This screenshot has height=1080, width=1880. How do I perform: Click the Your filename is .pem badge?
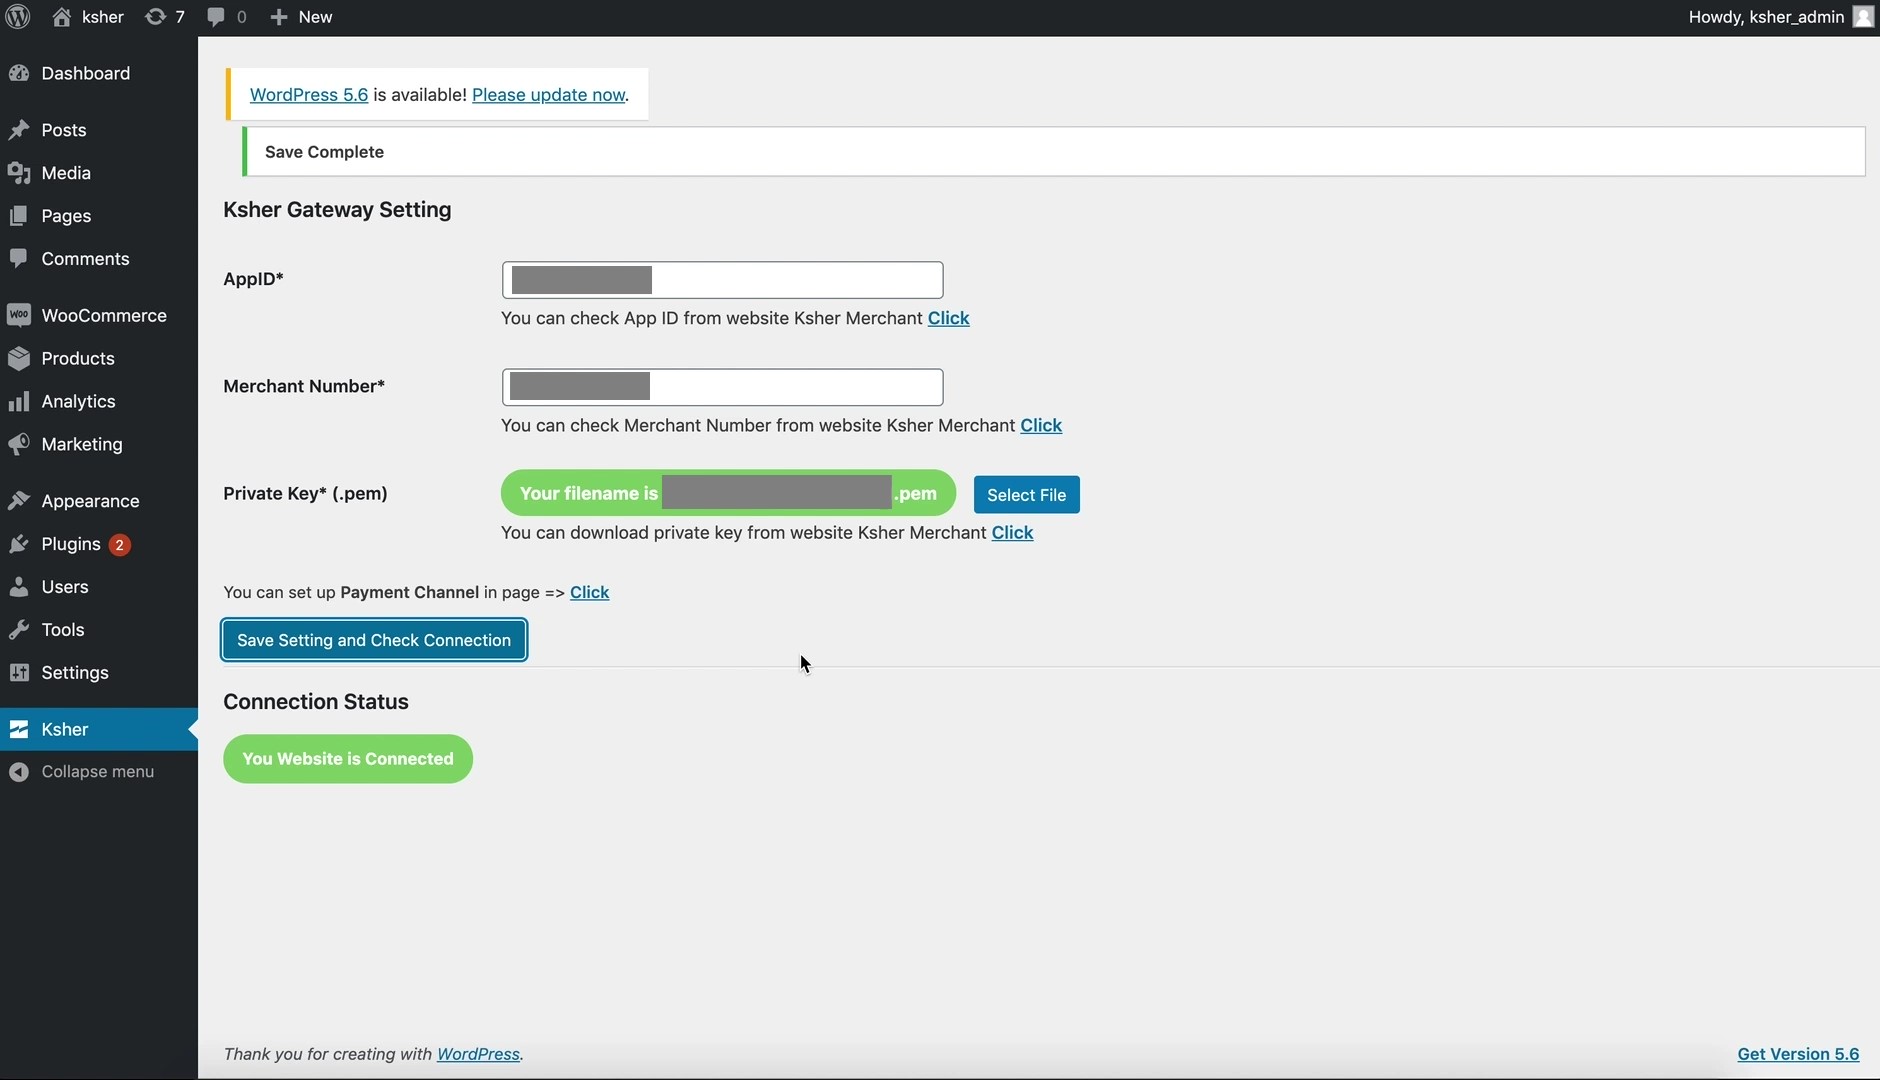(728, 493)
